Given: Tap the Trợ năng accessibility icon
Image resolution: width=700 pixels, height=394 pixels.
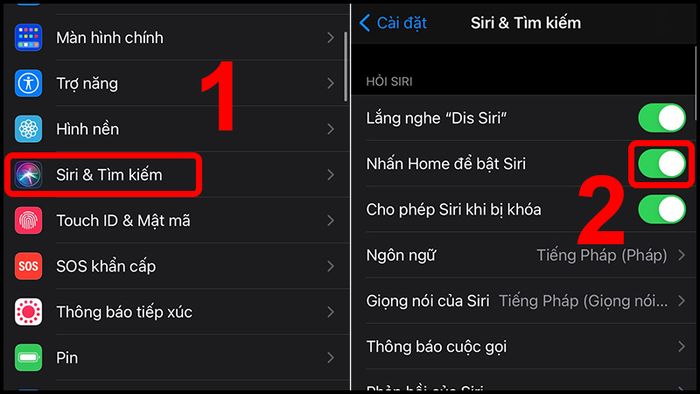Looking at the screenshot, I should [28, 83].
